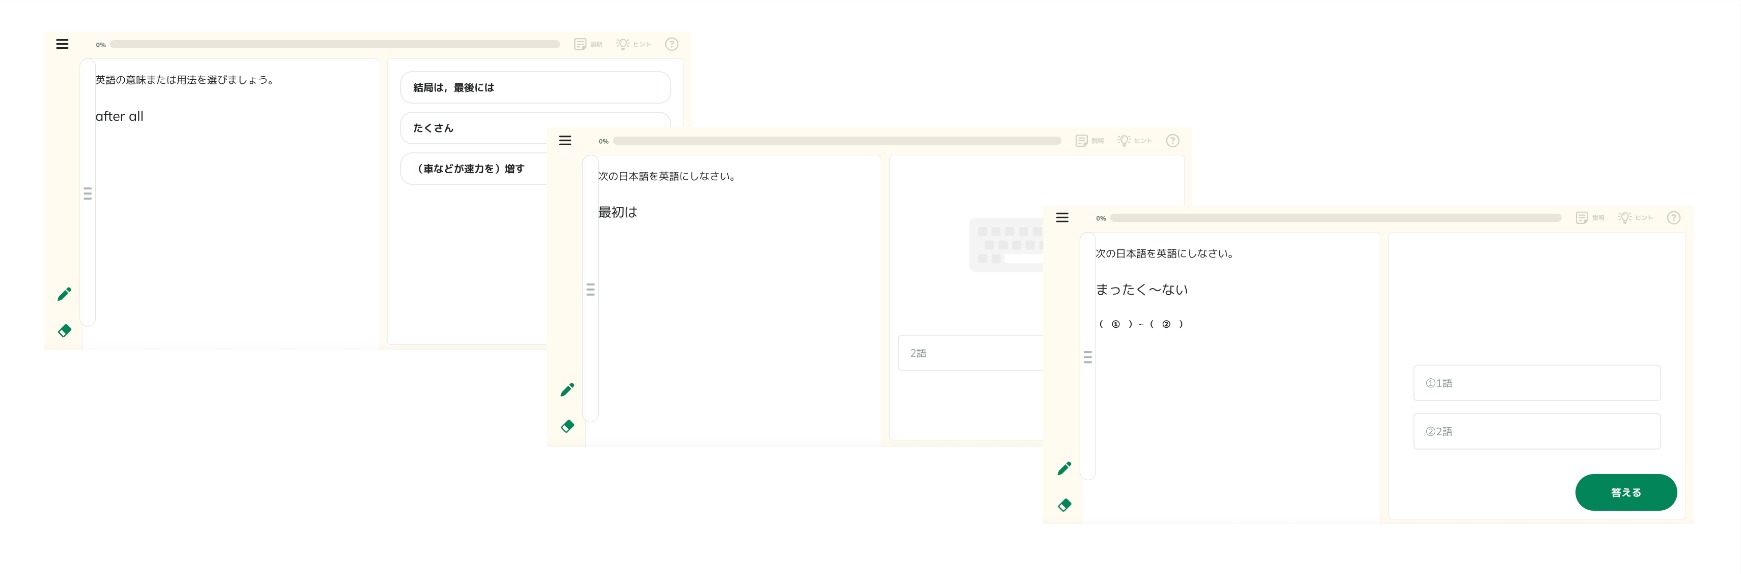1741x574 pixels.
Task: Select the pencil tool in the '最初は' quiz
Action: 567,390
